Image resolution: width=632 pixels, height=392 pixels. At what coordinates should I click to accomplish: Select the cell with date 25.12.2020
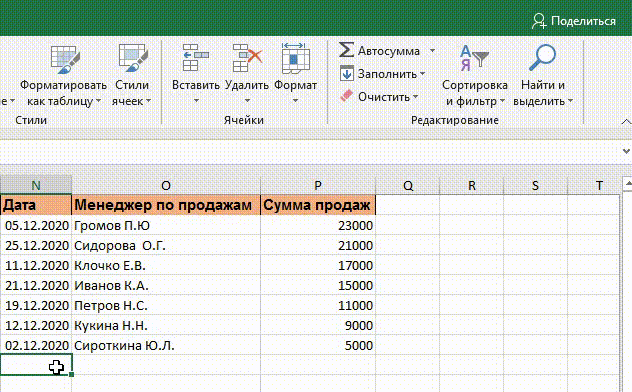36,245
